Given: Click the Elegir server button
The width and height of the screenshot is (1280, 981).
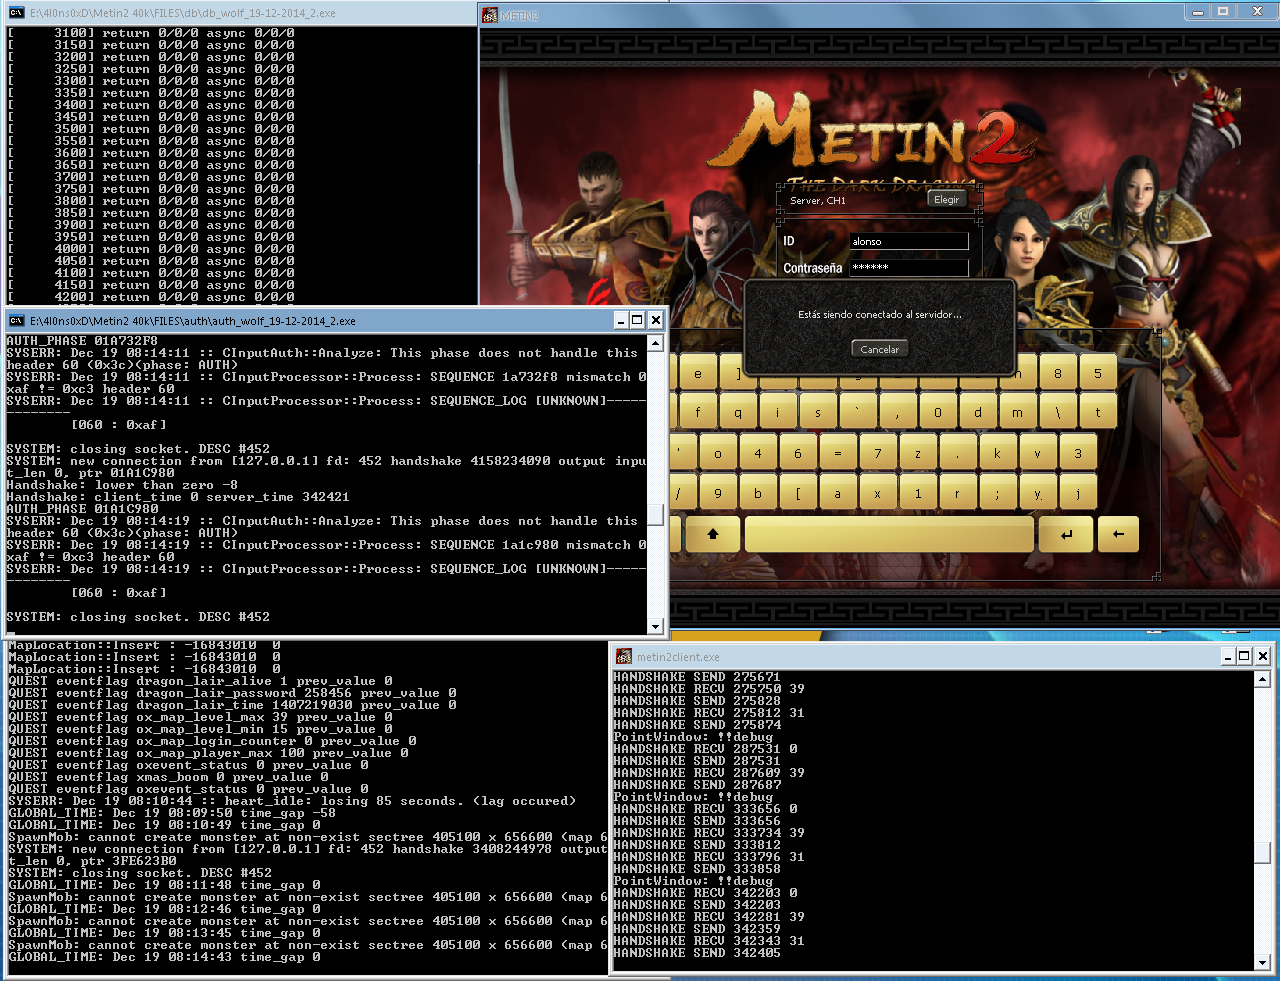Looking at the screenshot, I should pyautogui.click(x=946, y=199).
